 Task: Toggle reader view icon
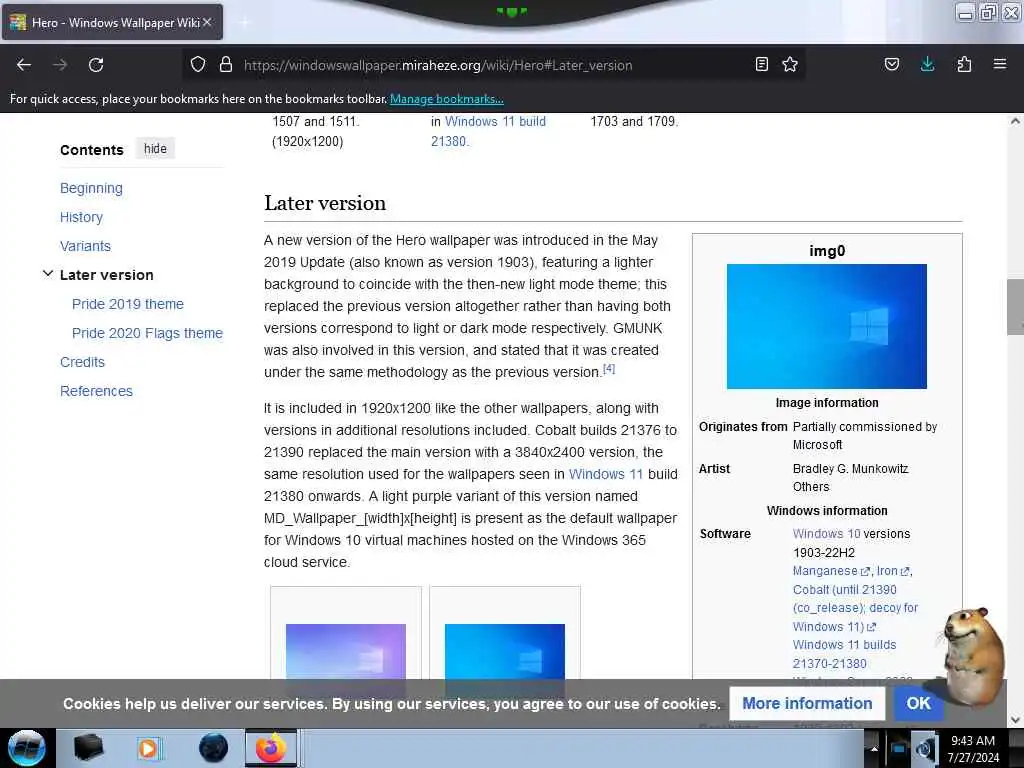(x=761, y=65)
